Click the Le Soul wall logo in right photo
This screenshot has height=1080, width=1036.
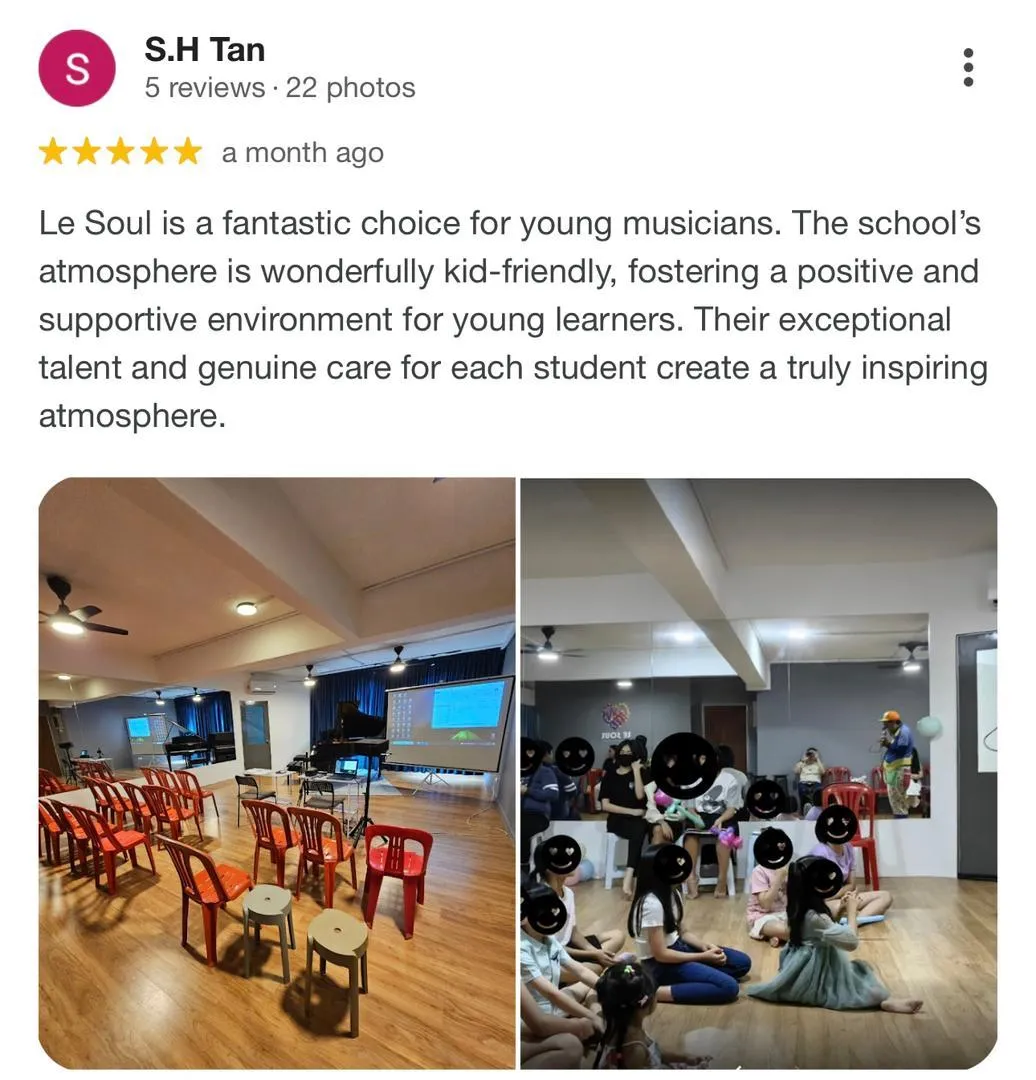tap(617, 719)
